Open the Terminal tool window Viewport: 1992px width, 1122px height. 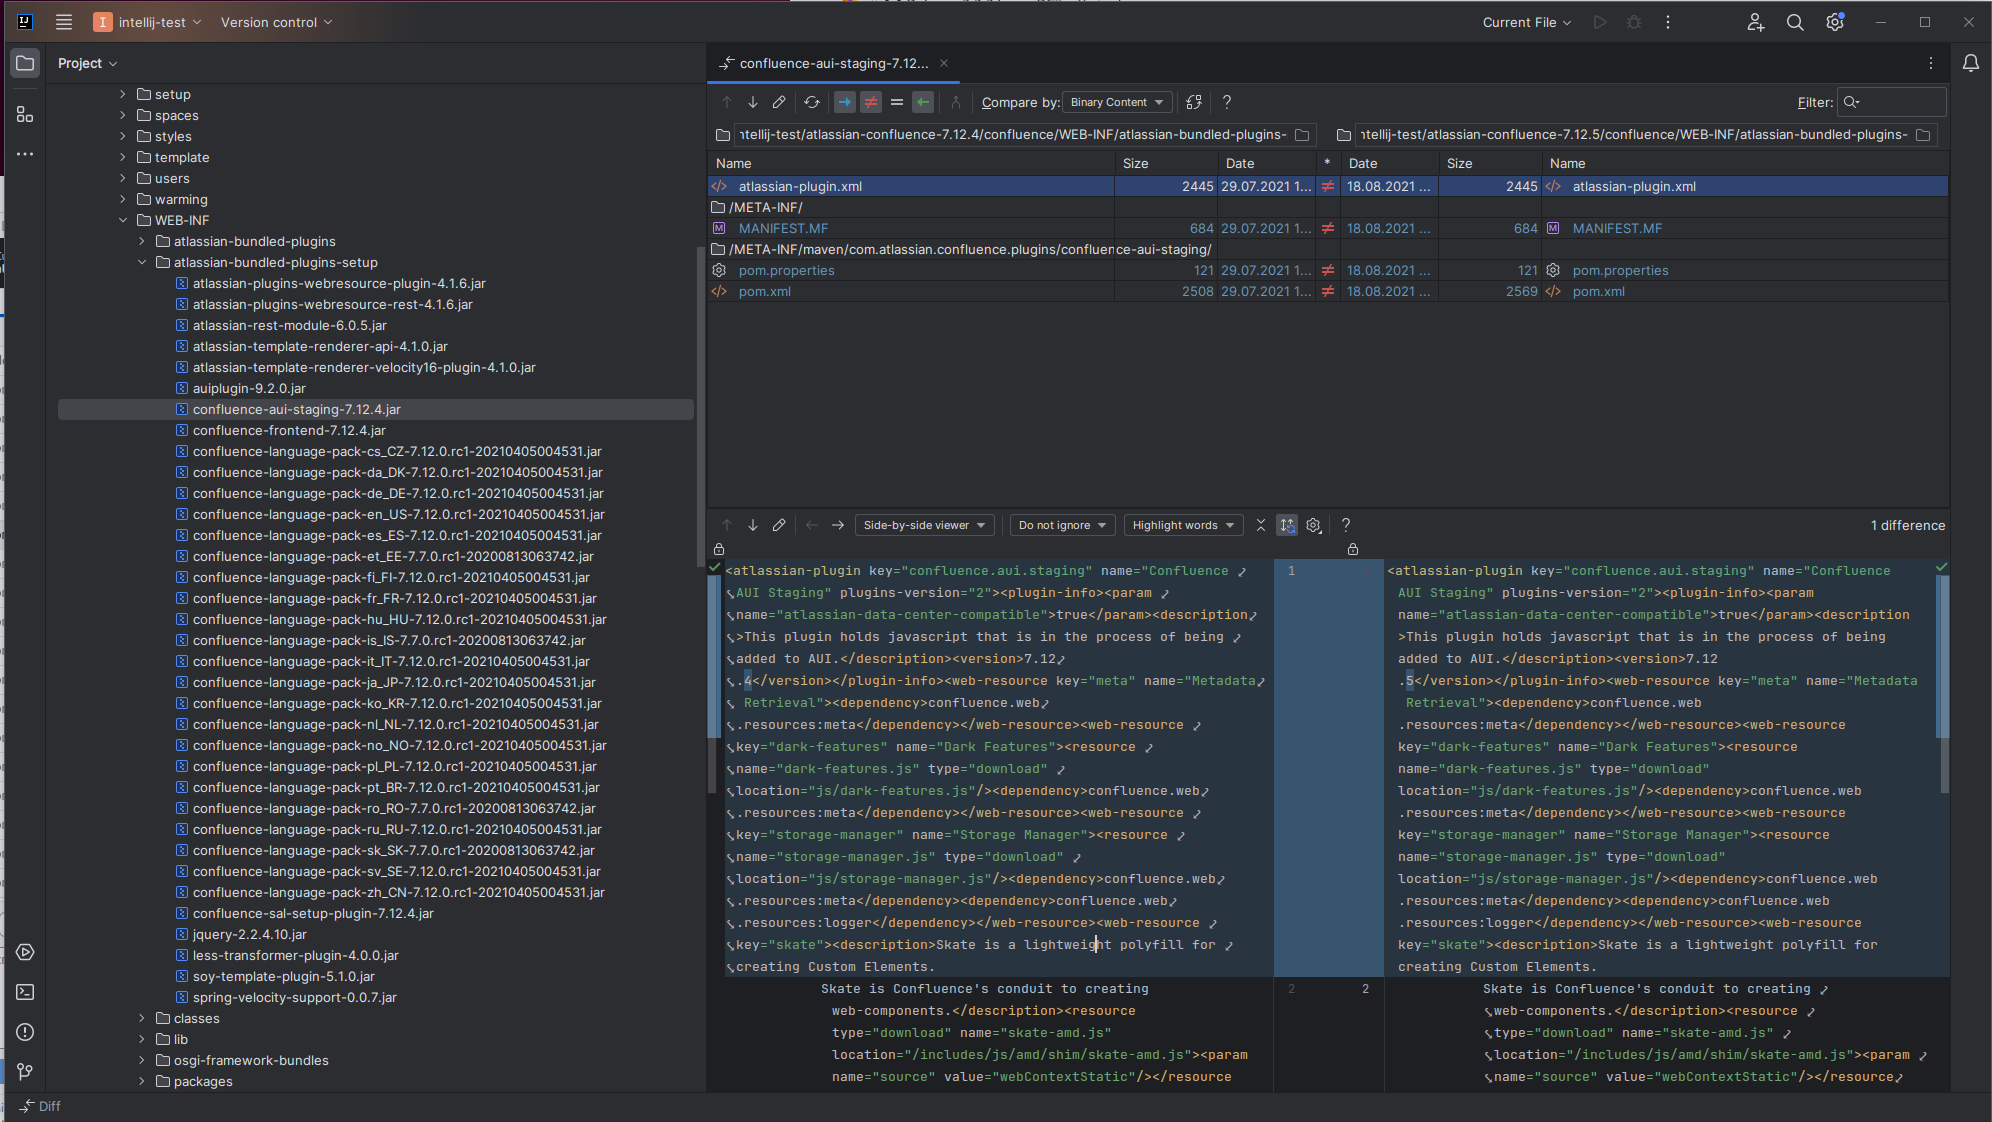click(x=25, y=992)
